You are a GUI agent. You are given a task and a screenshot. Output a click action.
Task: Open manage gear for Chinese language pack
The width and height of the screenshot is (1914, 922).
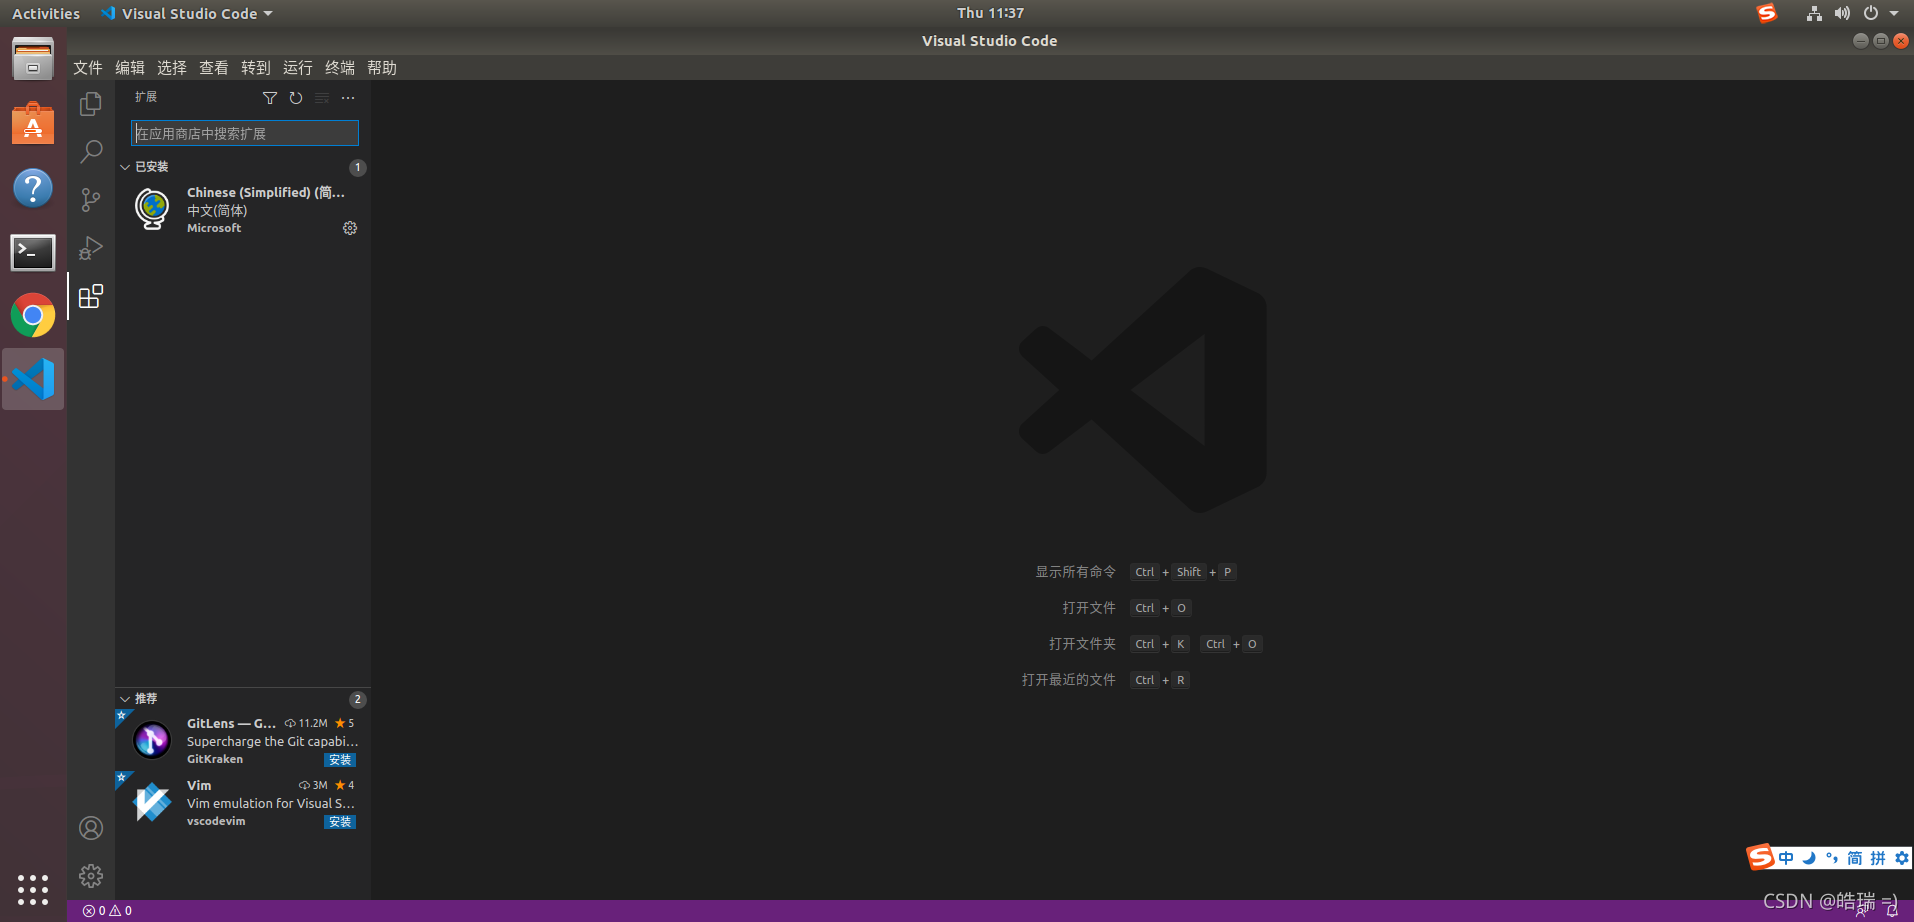tap(350, 228)
